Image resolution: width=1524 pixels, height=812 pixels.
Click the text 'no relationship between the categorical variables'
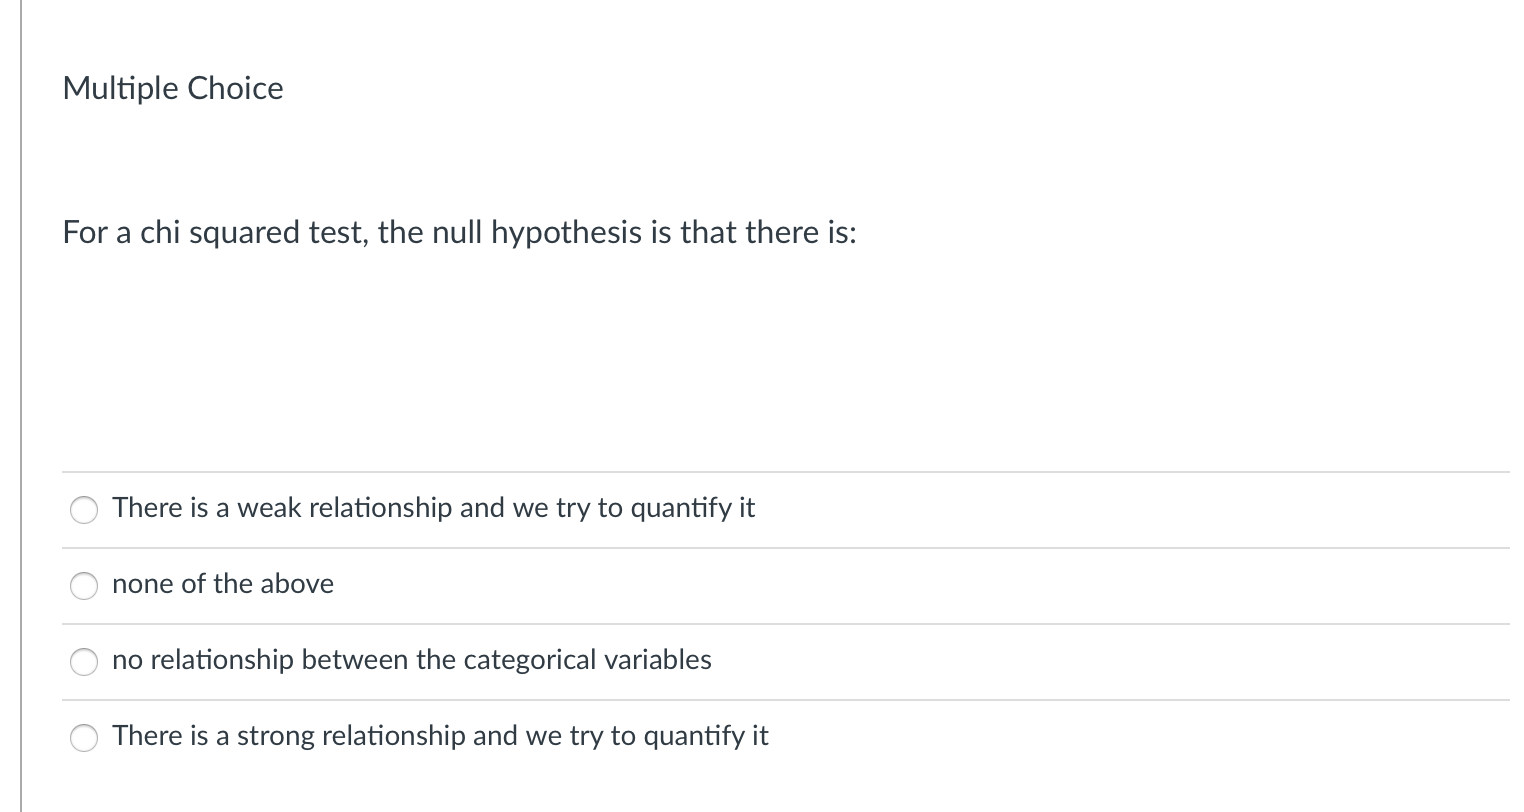tap(411, 660)
